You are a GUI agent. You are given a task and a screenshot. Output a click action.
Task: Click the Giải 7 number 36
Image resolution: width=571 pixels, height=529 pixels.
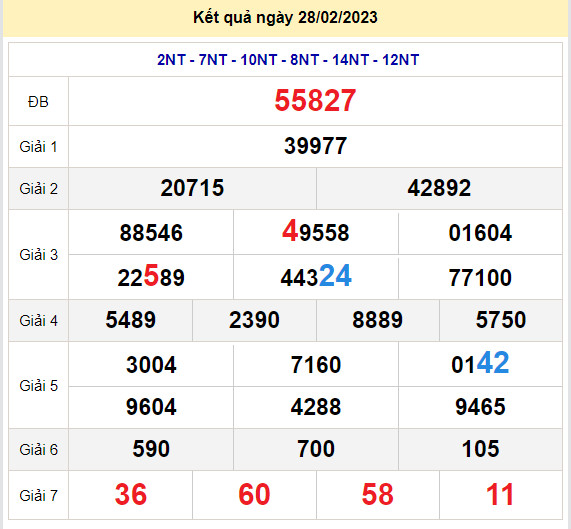[x=130, y=494]
